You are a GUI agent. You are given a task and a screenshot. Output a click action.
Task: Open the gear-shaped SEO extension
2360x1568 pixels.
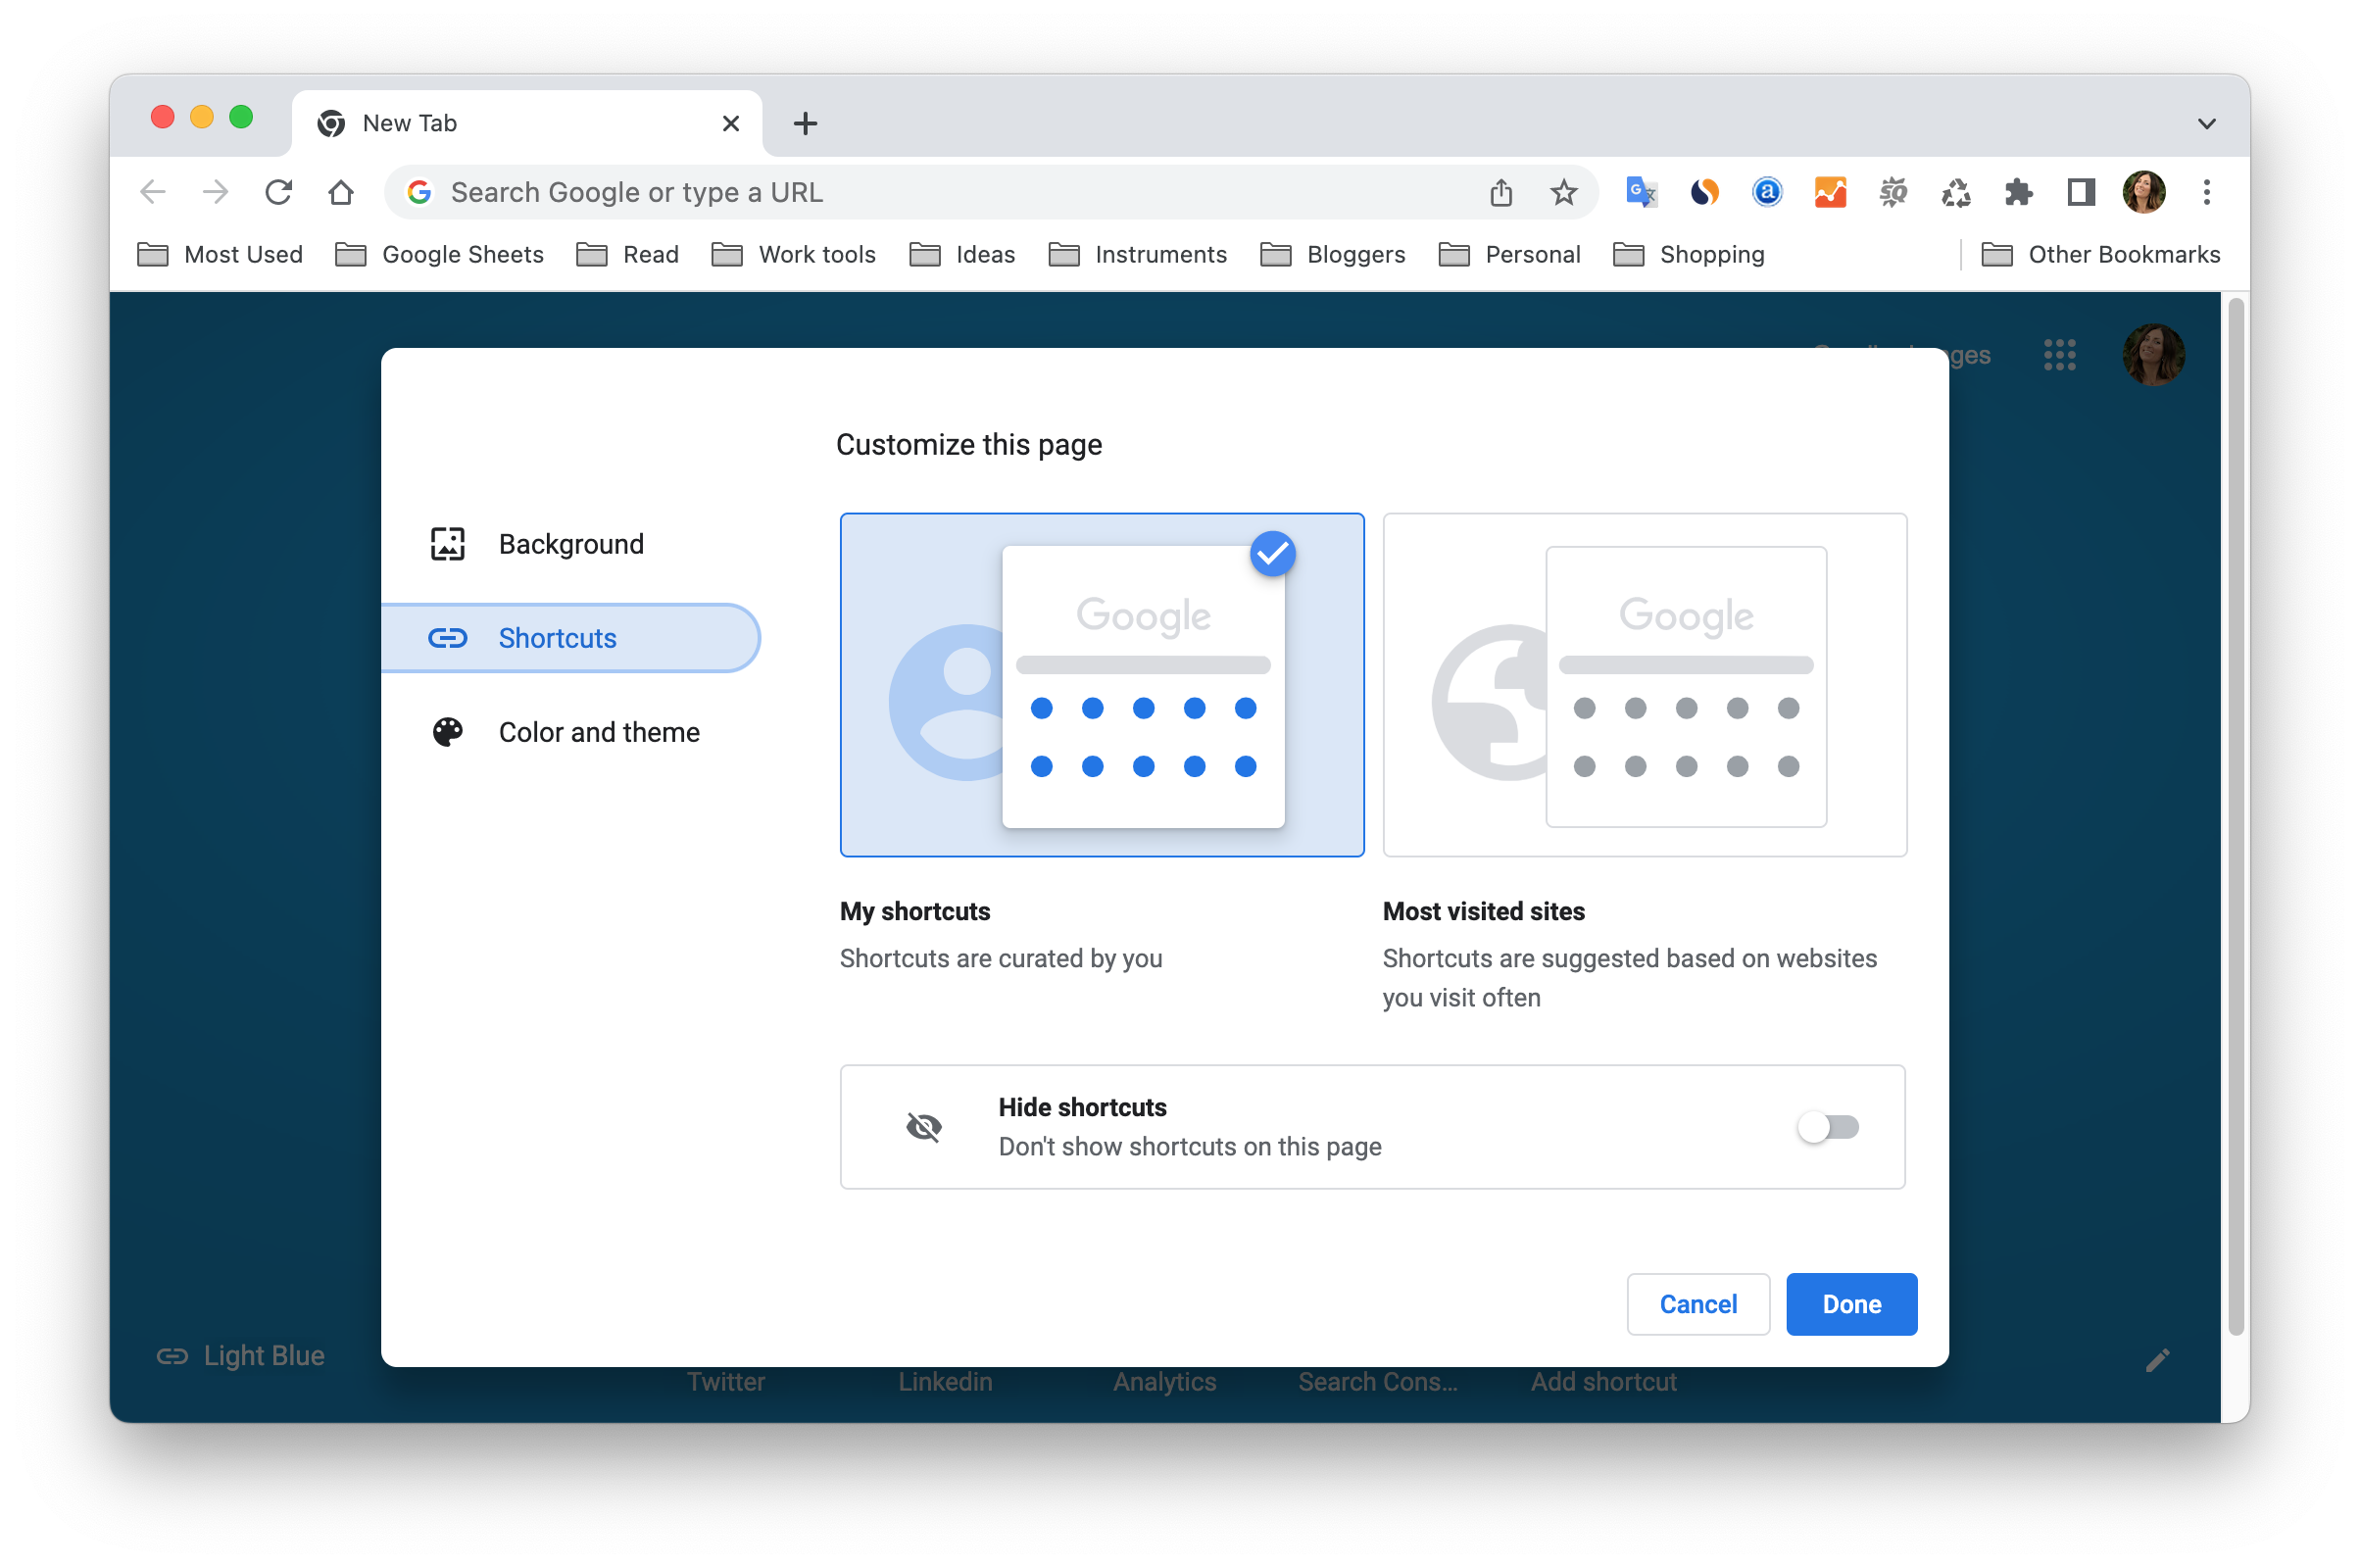coord(1893,192)
